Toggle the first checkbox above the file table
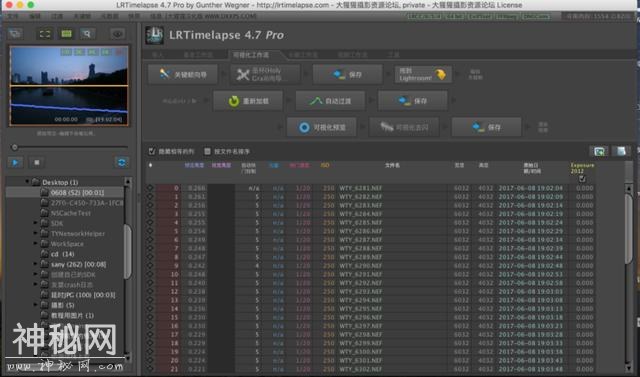Image resolution: width=640 pixels, height=377 pixels. pyautogui.click(x=152, y=151)
